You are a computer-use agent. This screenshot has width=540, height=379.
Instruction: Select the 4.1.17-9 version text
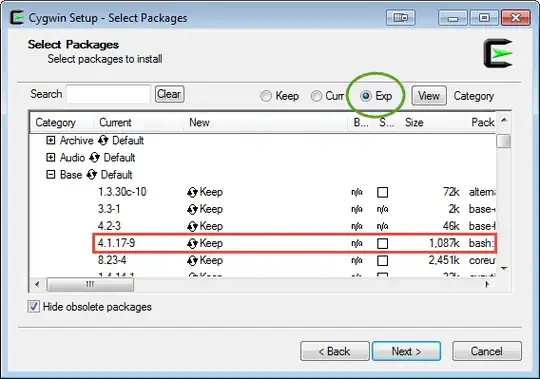[x=116, y=243]
